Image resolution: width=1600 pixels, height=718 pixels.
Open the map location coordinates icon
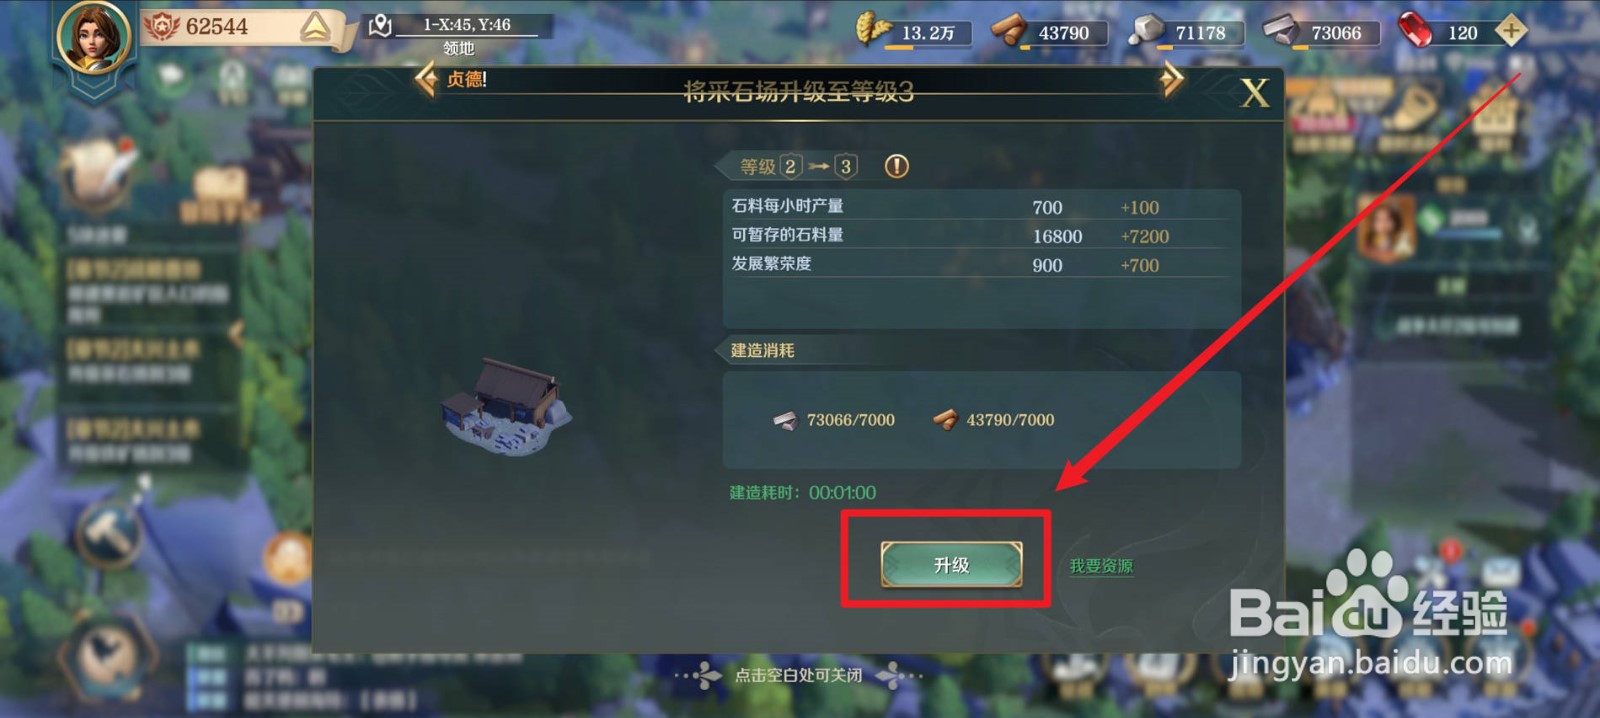tap(380, 25)
